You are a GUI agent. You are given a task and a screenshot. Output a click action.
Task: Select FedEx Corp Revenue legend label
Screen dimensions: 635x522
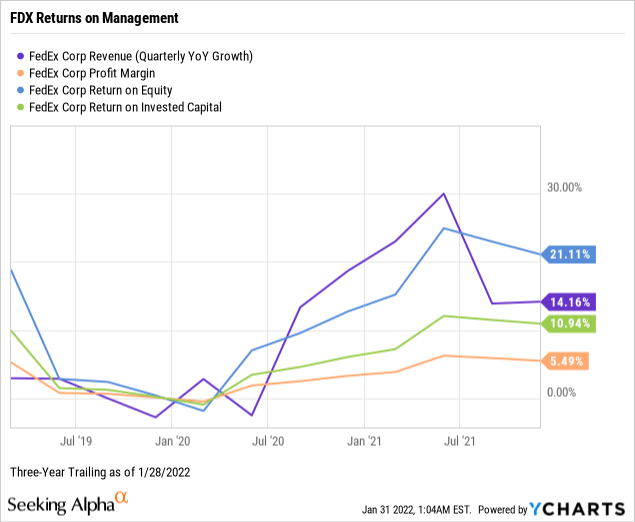141,56
